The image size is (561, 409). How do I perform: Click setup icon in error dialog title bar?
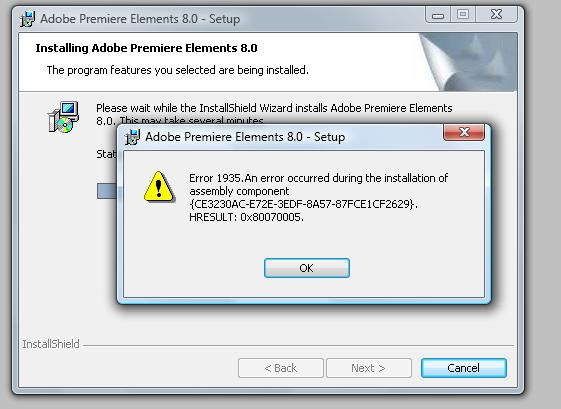pyautogui.click(x=132, y=137)
